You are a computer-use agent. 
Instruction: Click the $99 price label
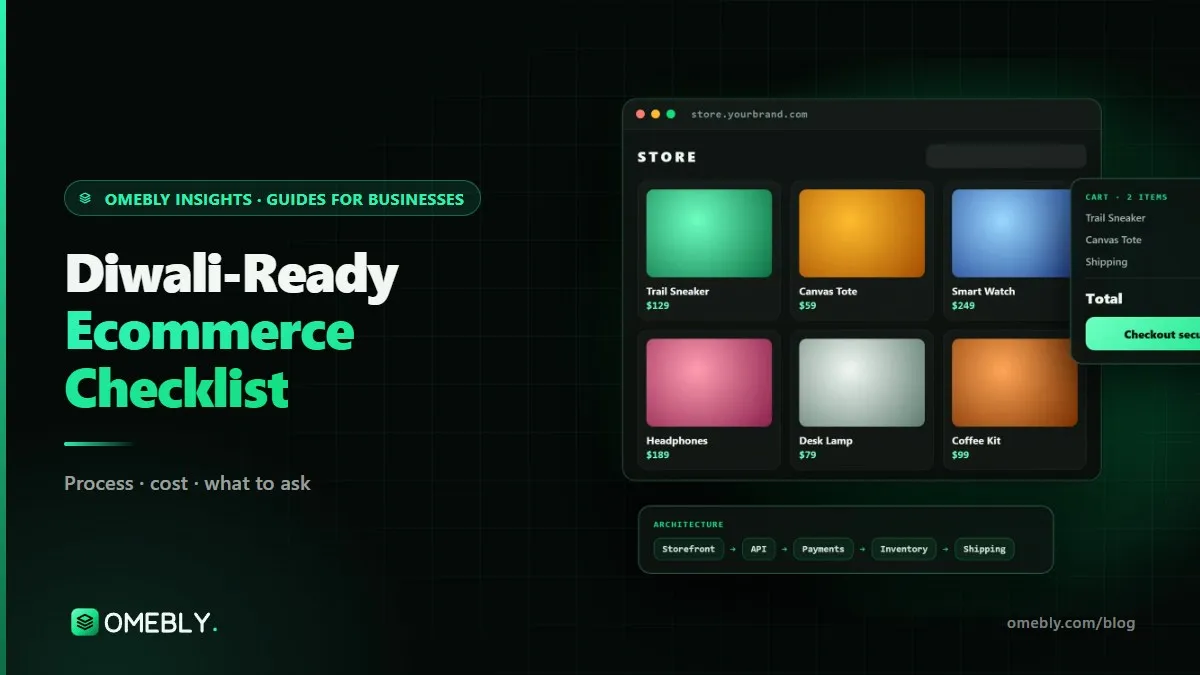961,455
